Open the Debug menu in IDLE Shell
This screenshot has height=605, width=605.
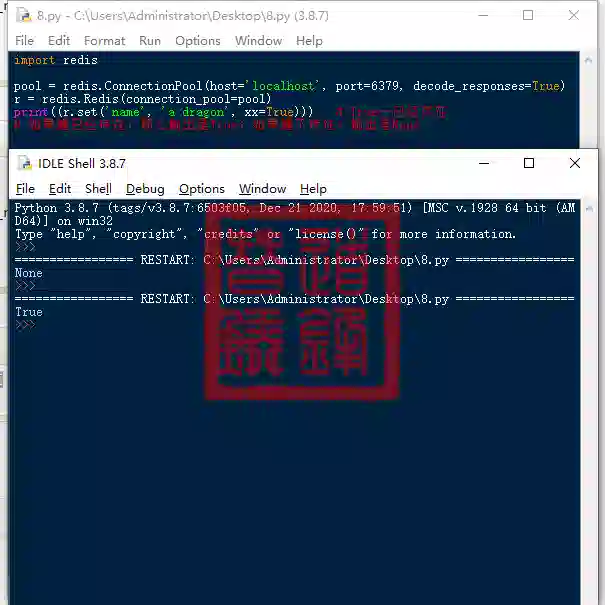[145, 189]
